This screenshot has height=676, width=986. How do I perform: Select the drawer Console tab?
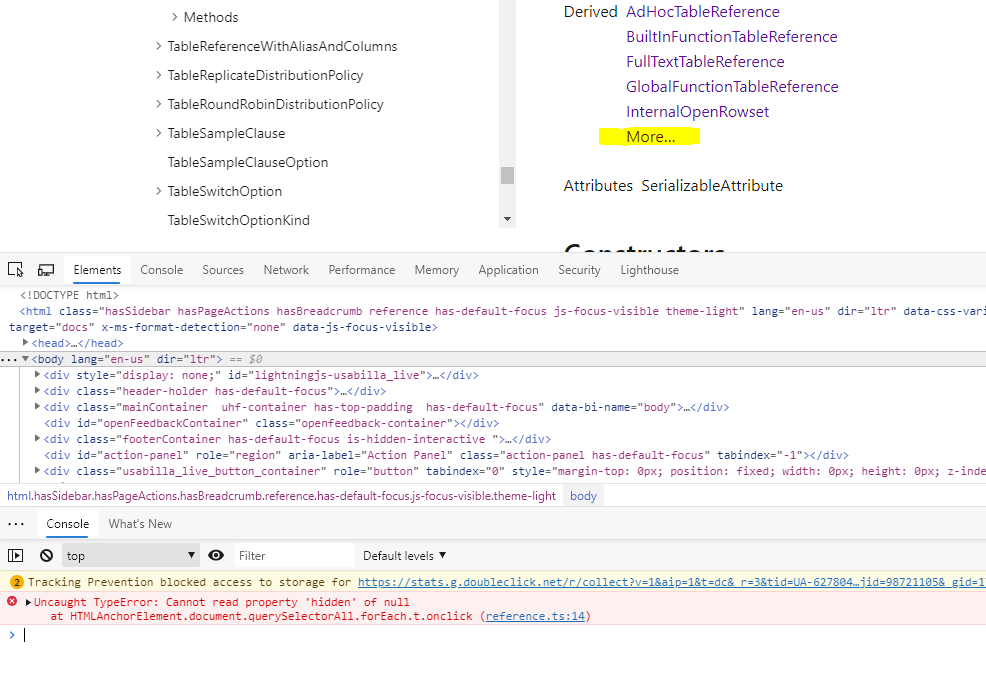pos(67,524)
